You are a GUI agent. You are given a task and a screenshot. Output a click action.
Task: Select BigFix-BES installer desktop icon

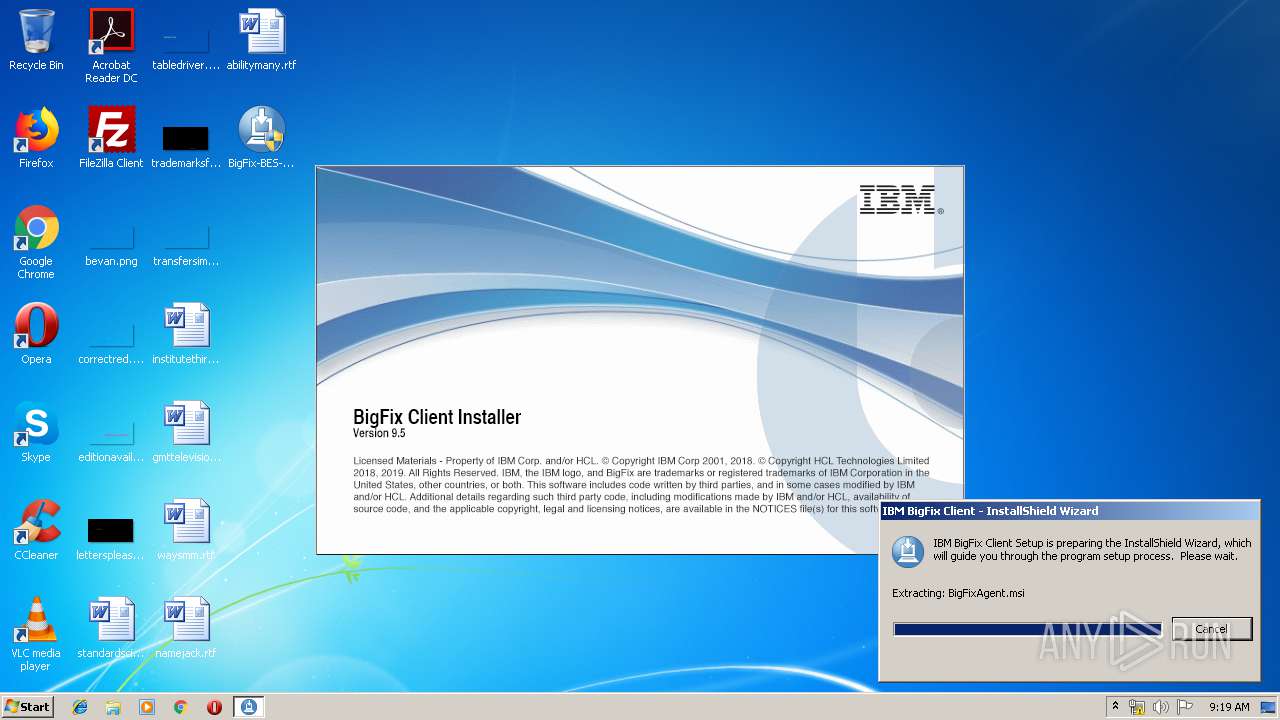261,138
